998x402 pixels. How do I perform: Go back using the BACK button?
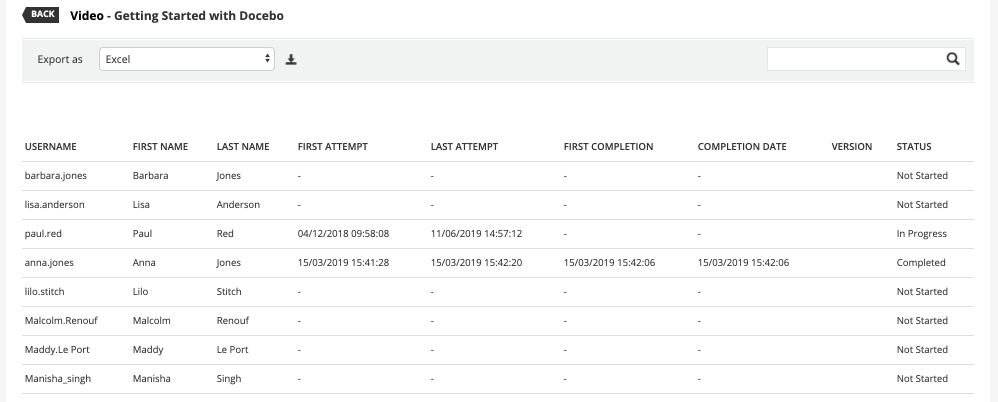click(x=44, y=15)
